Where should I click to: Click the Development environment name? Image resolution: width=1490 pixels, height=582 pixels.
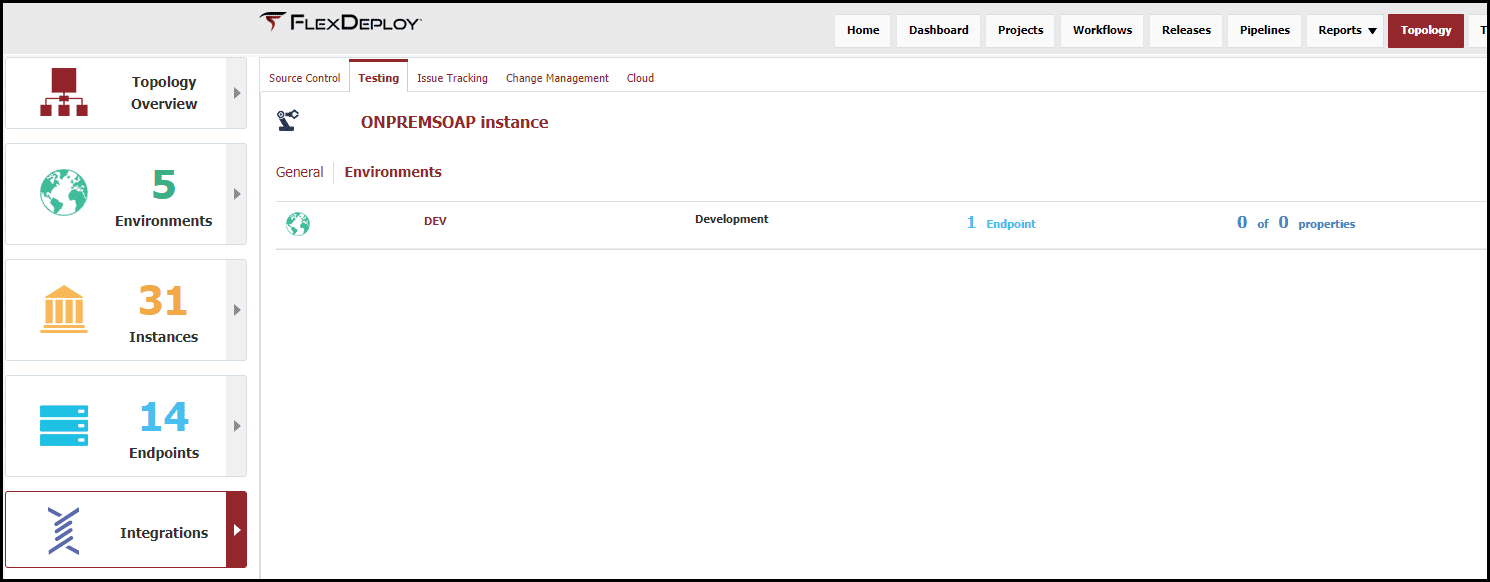[732, 219]
